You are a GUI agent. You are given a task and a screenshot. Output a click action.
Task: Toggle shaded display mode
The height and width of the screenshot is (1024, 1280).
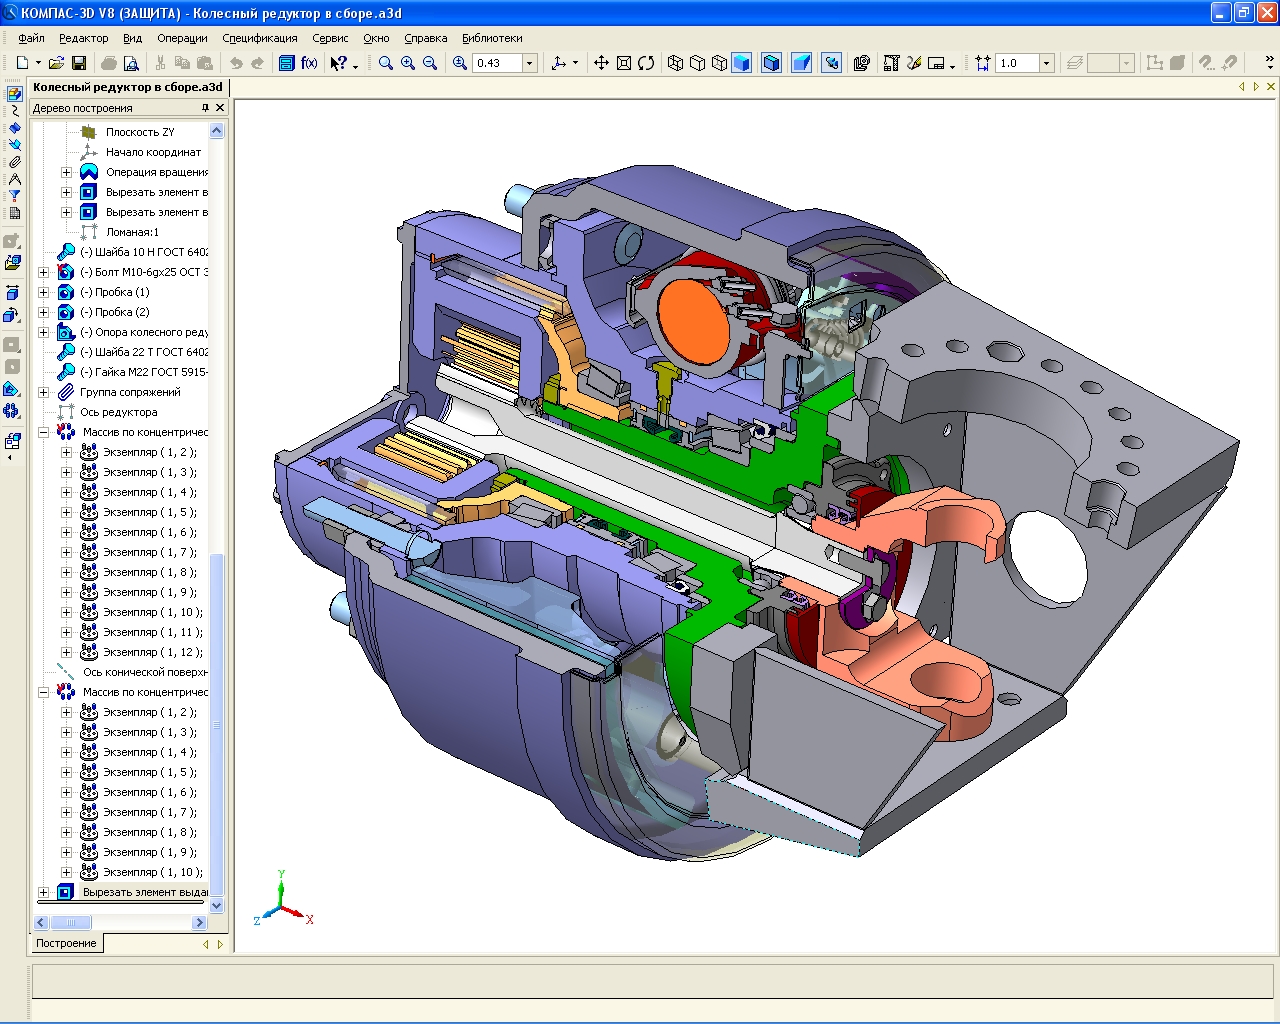(741, 63)
